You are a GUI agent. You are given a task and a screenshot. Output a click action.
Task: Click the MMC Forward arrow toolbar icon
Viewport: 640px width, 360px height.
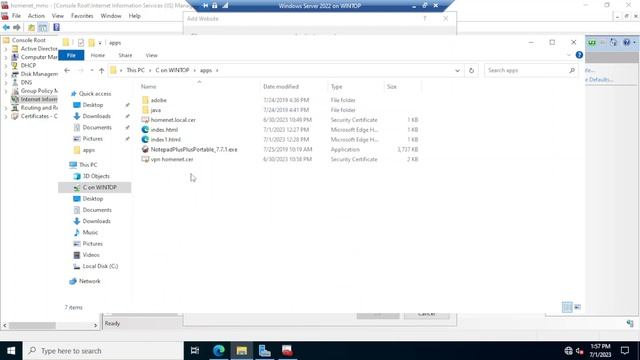[x=17, y=27]
